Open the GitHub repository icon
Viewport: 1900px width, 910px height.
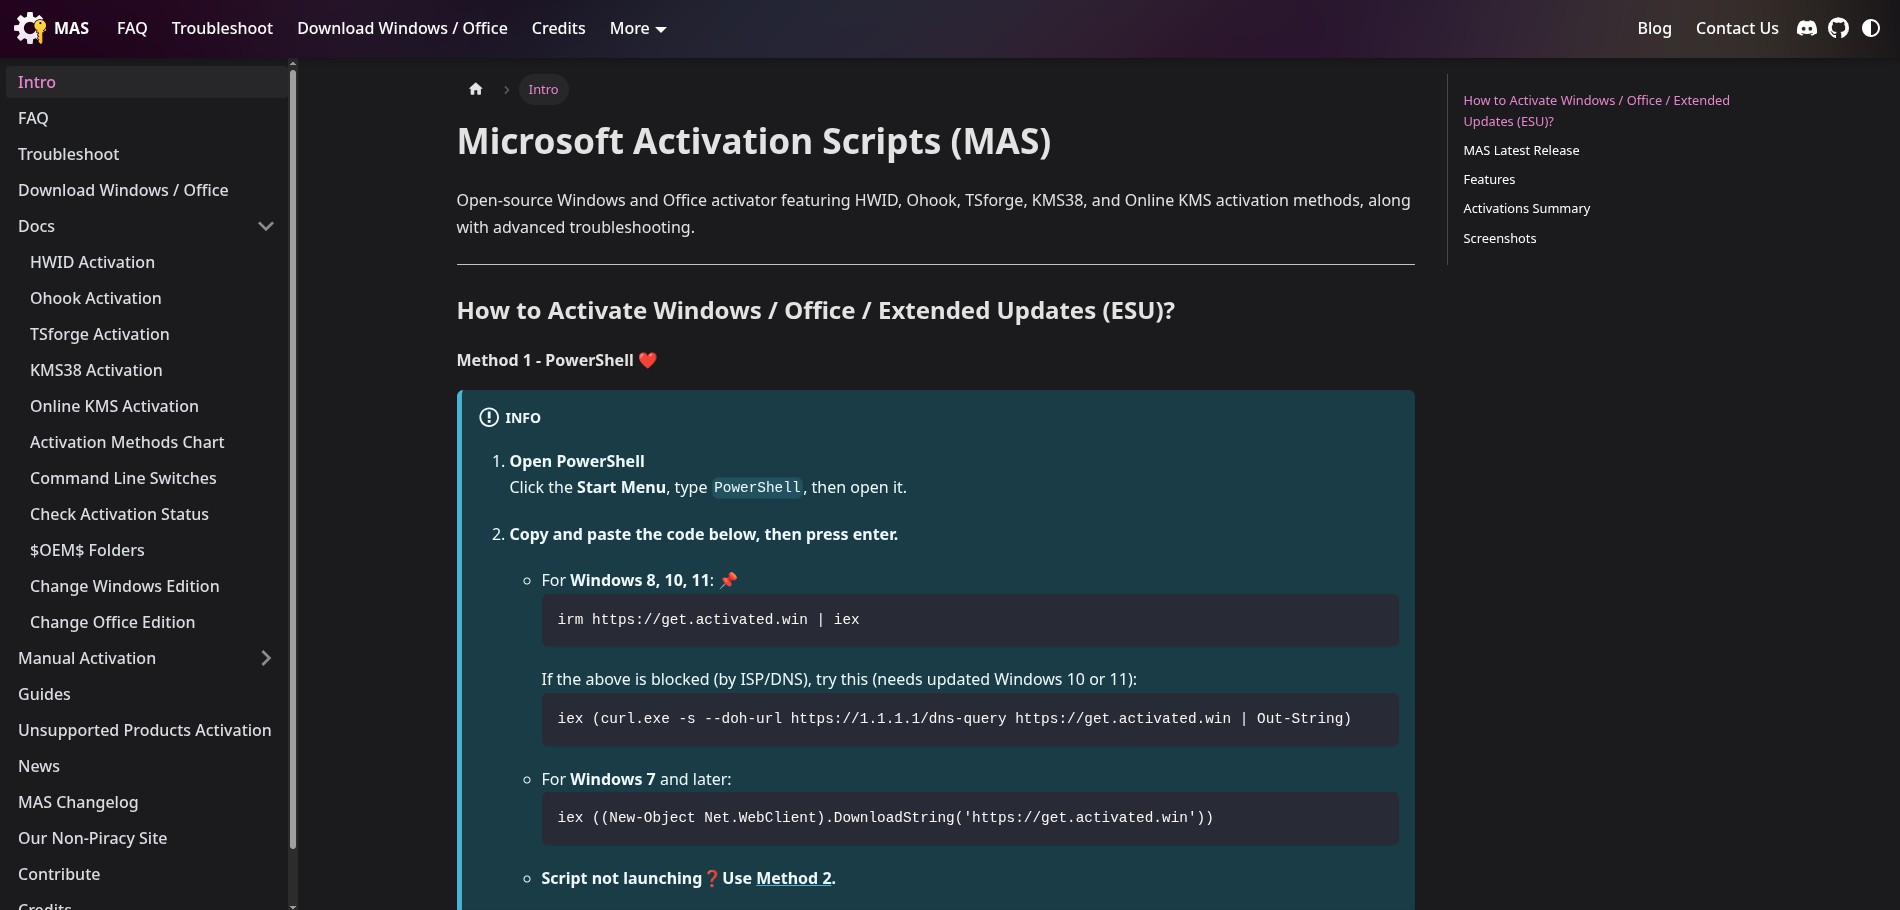[1838, 28]
